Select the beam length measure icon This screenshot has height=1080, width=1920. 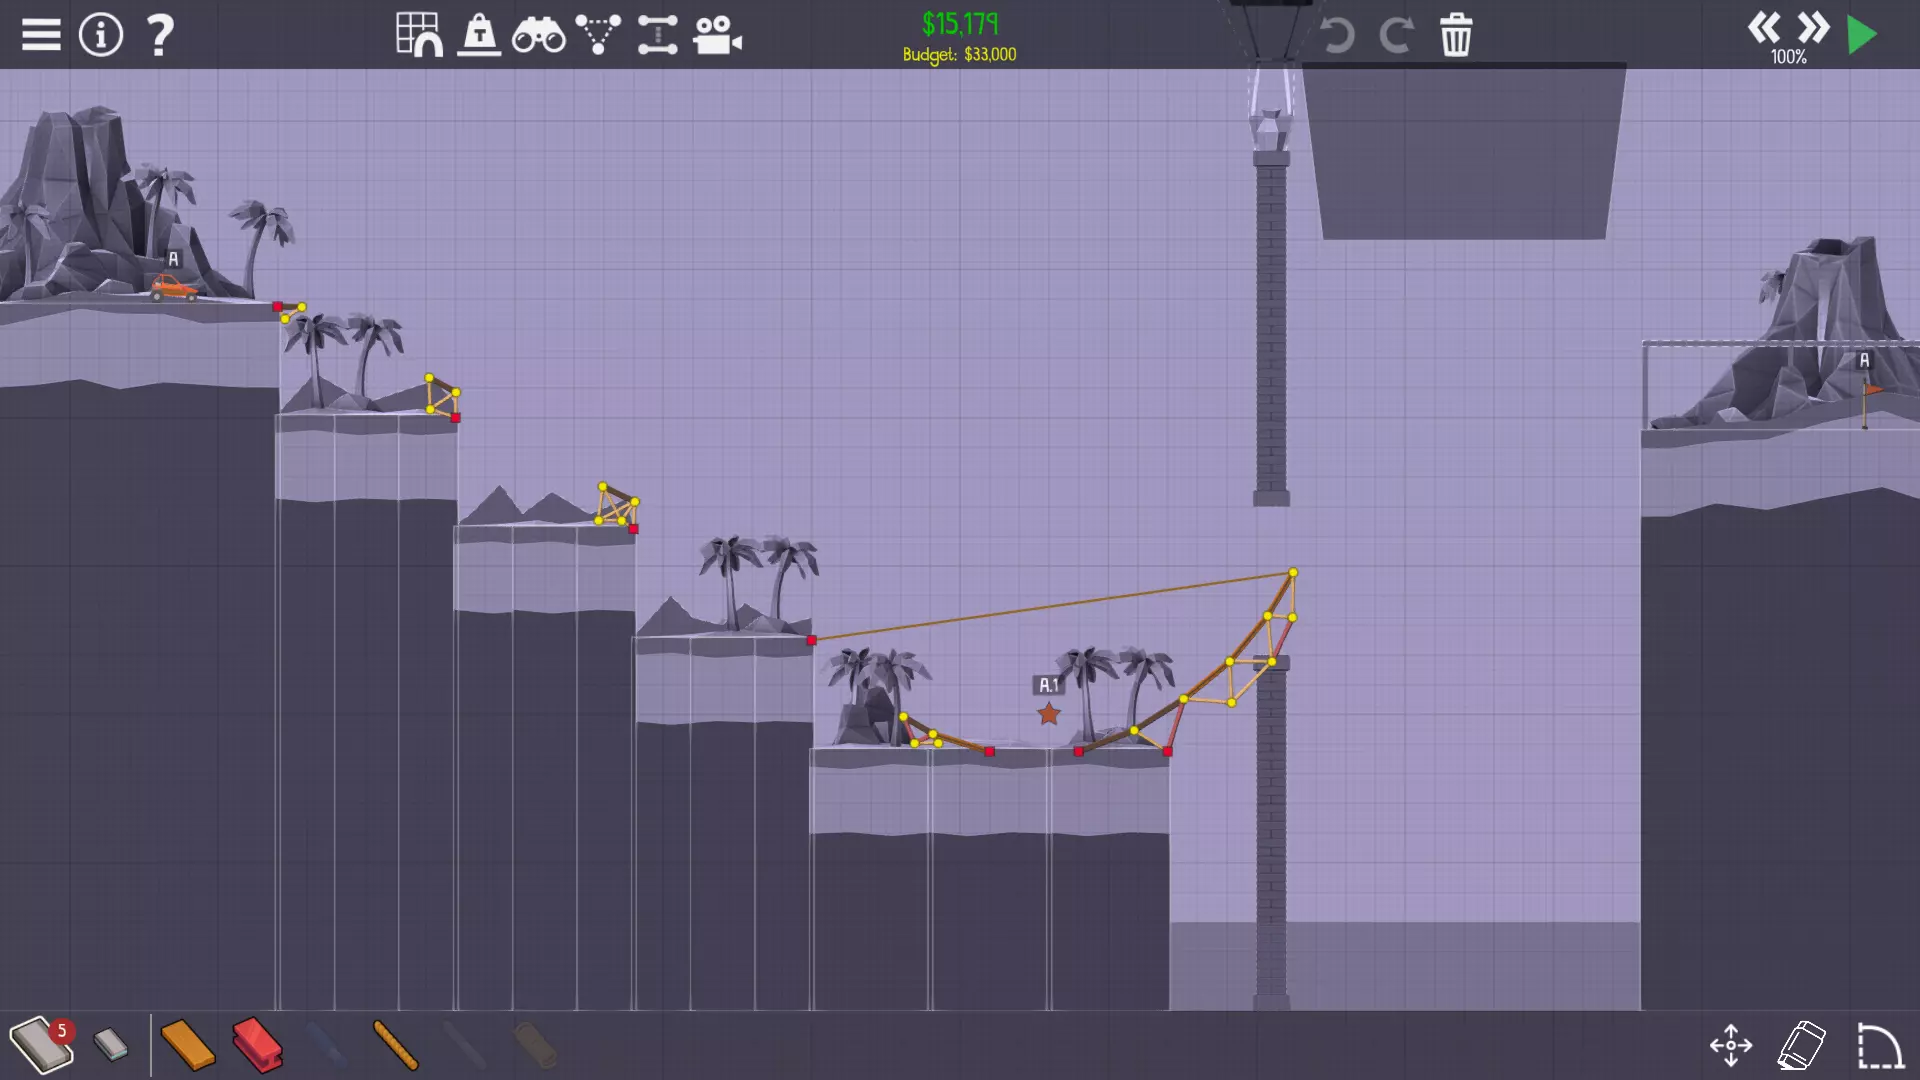[x=657, y=35]
